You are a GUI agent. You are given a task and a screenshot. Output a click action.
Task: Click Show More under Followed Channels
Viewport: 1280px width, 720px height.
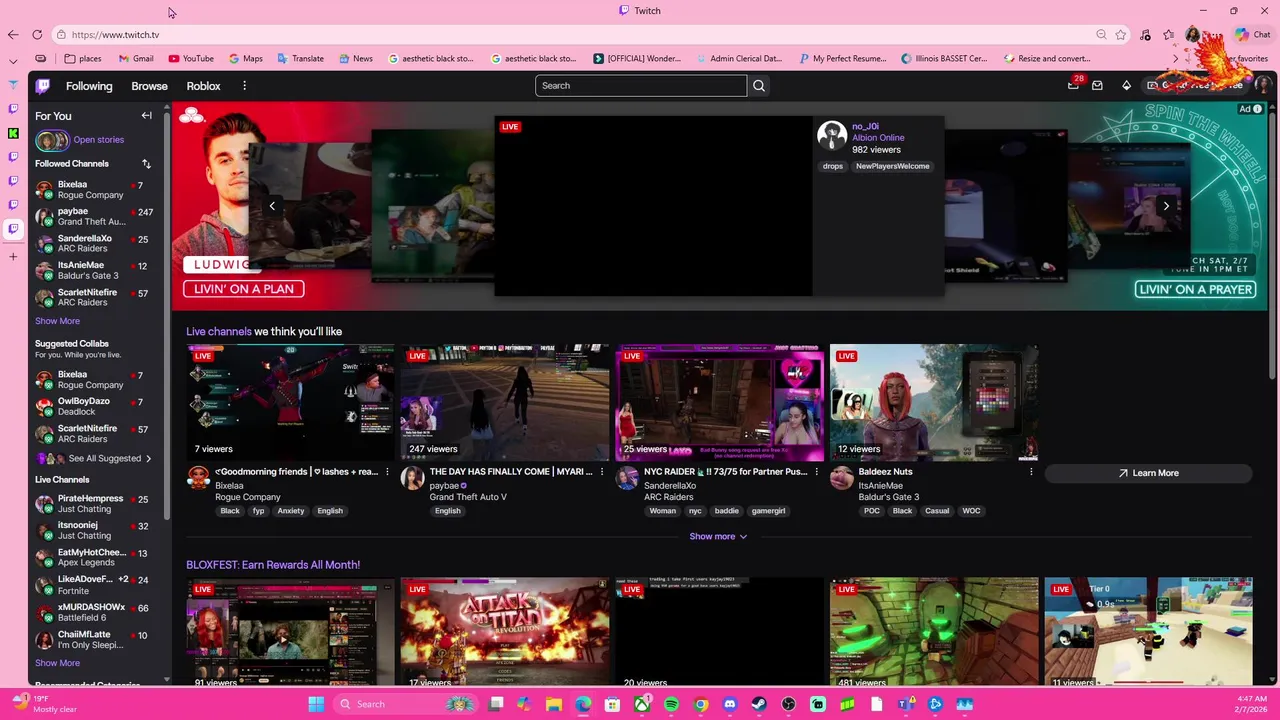pyautogui.click(x=57, y=321)
